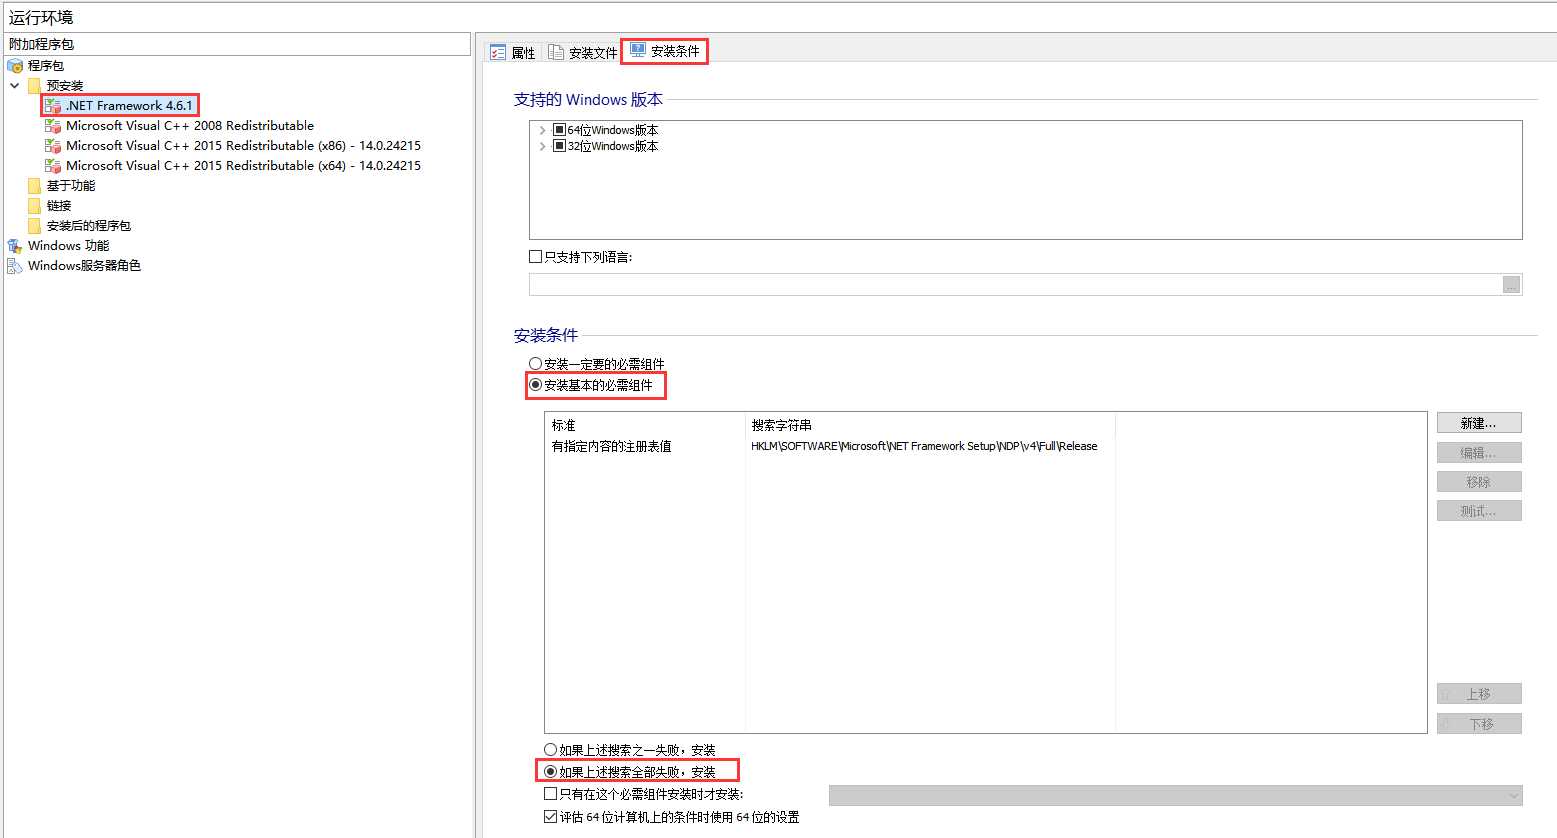Image resolution: width=1557 pixels, height=838 pixels.
Task: Click the 测试... button
Action: pyautogui.click(x=1479, y=511)
